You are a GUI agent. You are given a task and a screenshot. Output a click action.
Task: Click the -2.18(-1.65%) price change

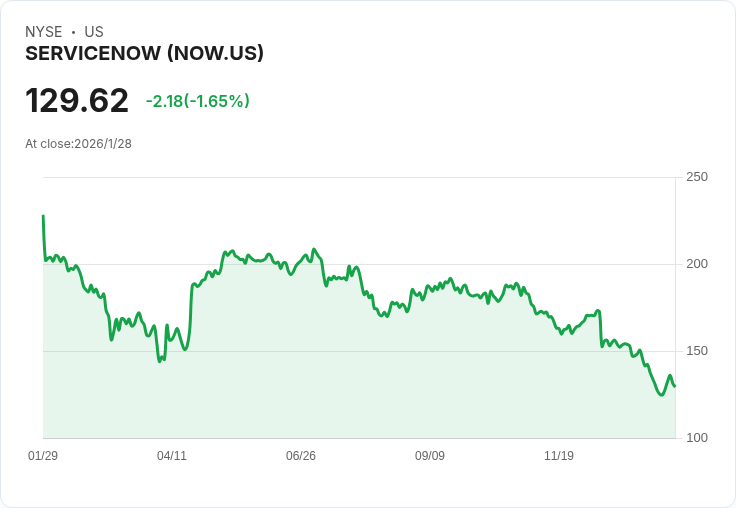pyautogui.click(x=197, y=101)
